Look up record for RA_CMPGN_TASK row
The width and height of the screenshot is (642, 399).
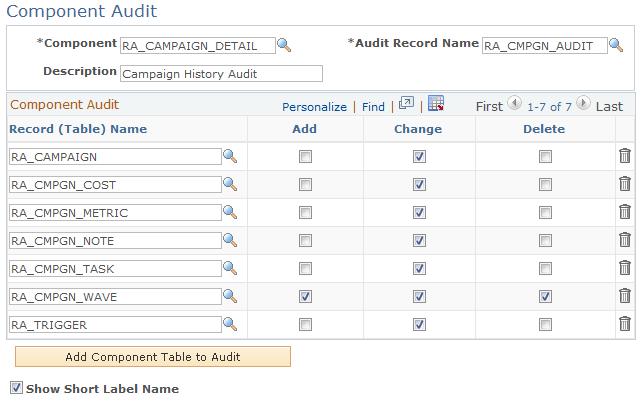click(x=230, y=268)
